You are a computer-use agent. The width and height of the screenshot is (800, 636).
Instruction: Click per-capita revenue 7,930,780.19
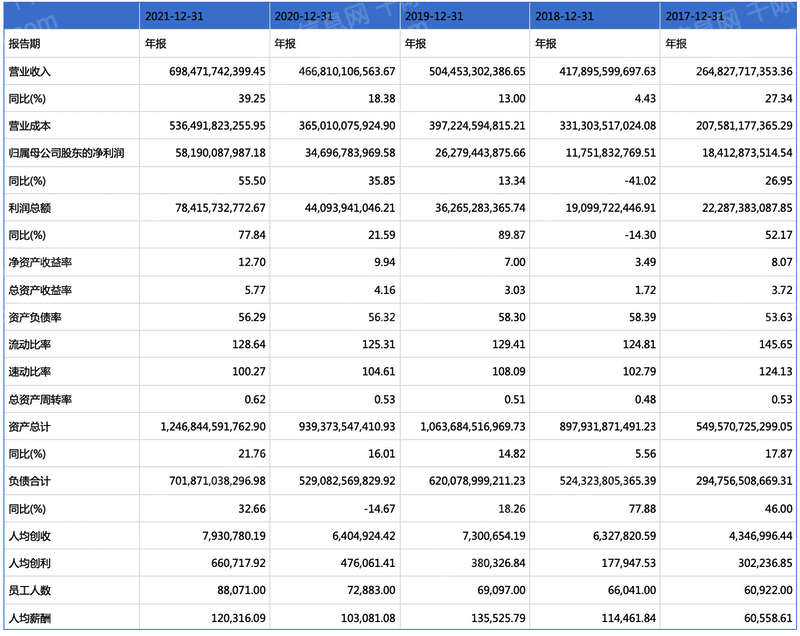click(x=234, y=537)
